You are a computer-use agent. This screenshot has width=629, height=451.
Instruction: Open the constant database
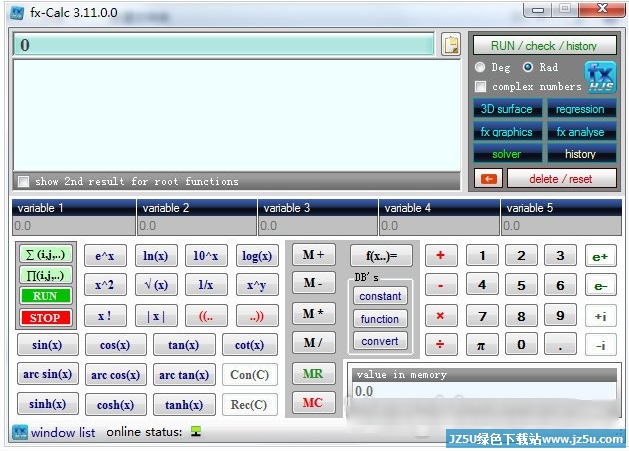click(x=380, y=296)
